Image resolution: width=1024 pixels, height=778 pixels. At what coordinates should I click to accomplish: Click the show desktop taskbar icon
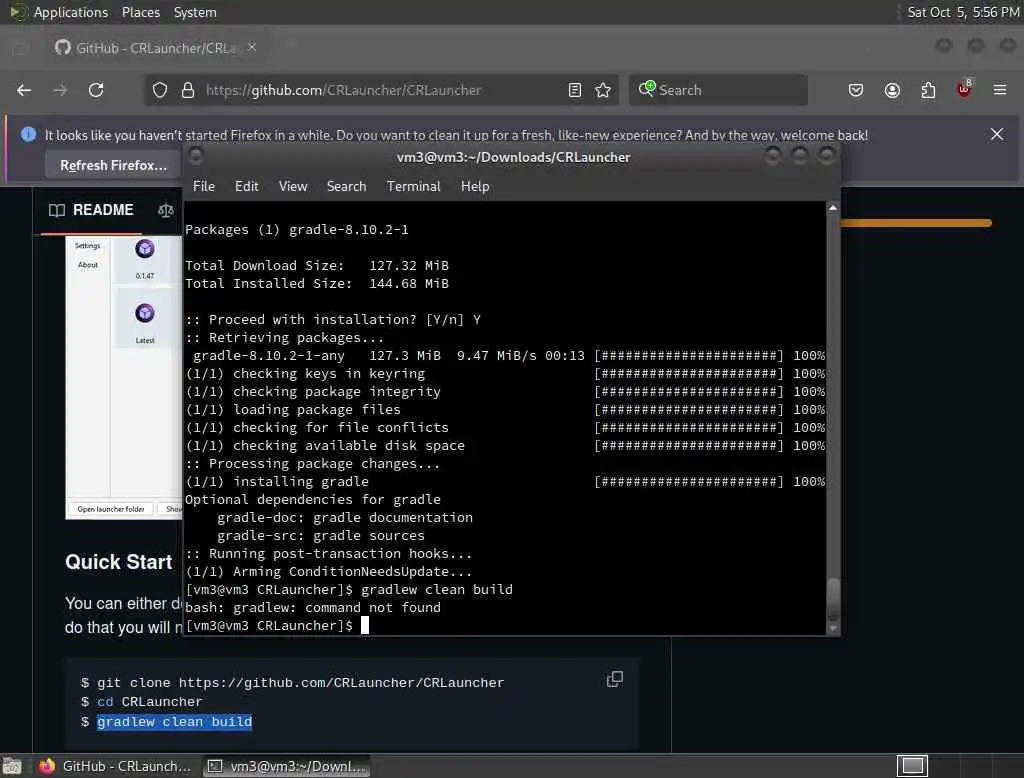point(12,766)
